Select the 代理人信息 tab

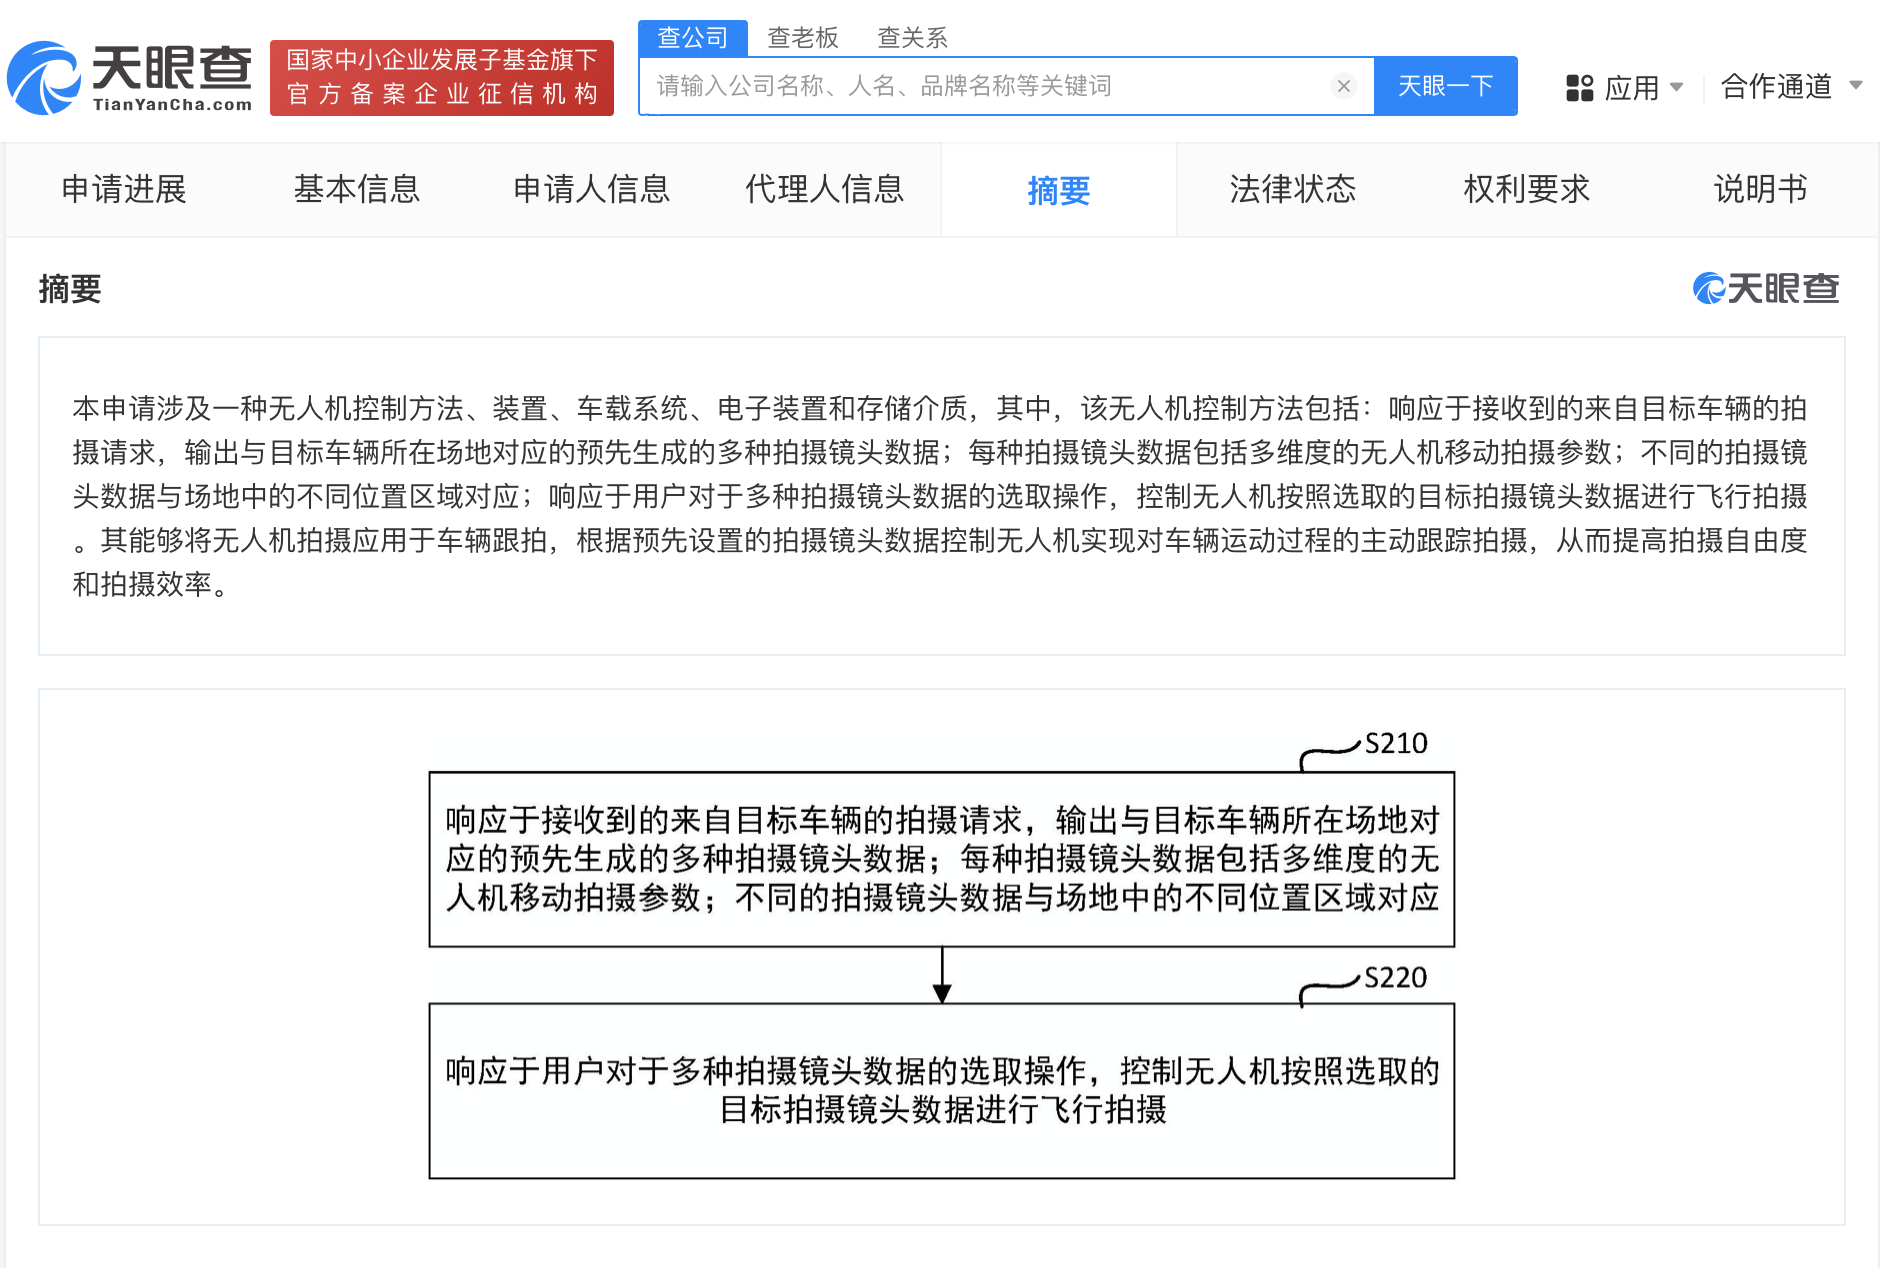824,189
